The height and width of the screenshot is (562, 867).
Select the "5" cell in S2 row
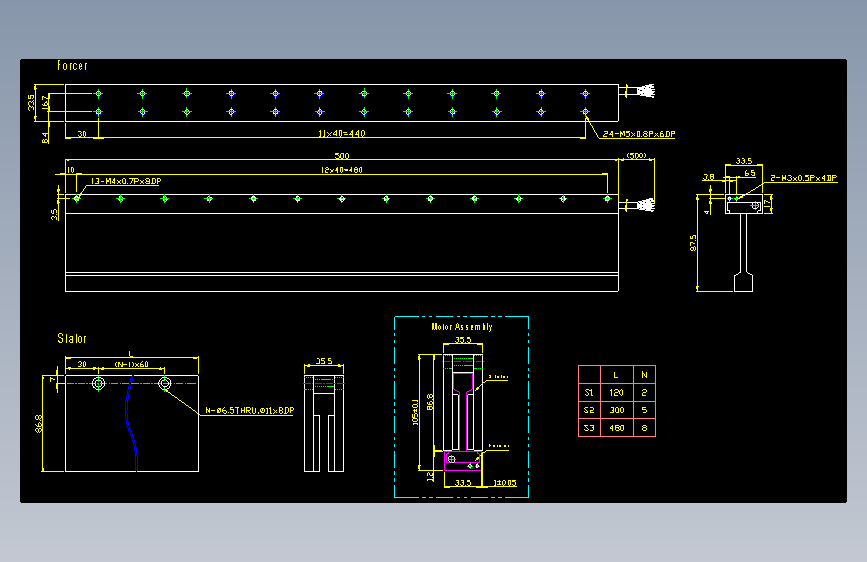(644, 410)
